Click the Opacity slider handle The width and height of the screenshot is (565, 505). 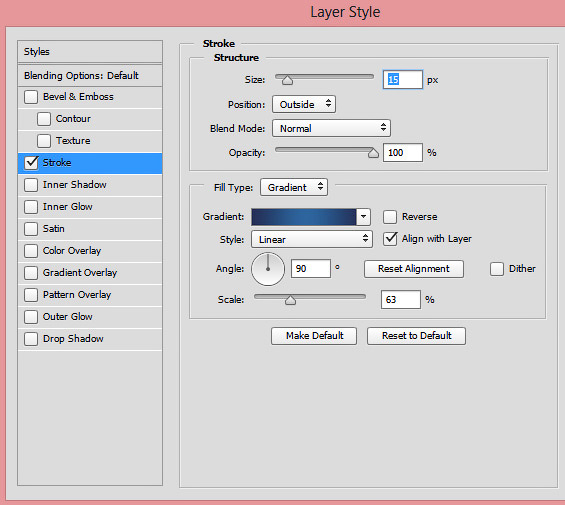tap(373, 153)
